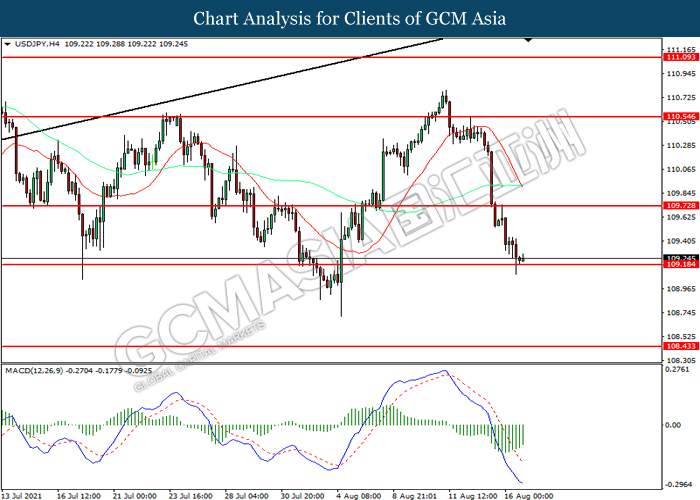
Task: Click the current price 109.245 label
Action: 680,258
